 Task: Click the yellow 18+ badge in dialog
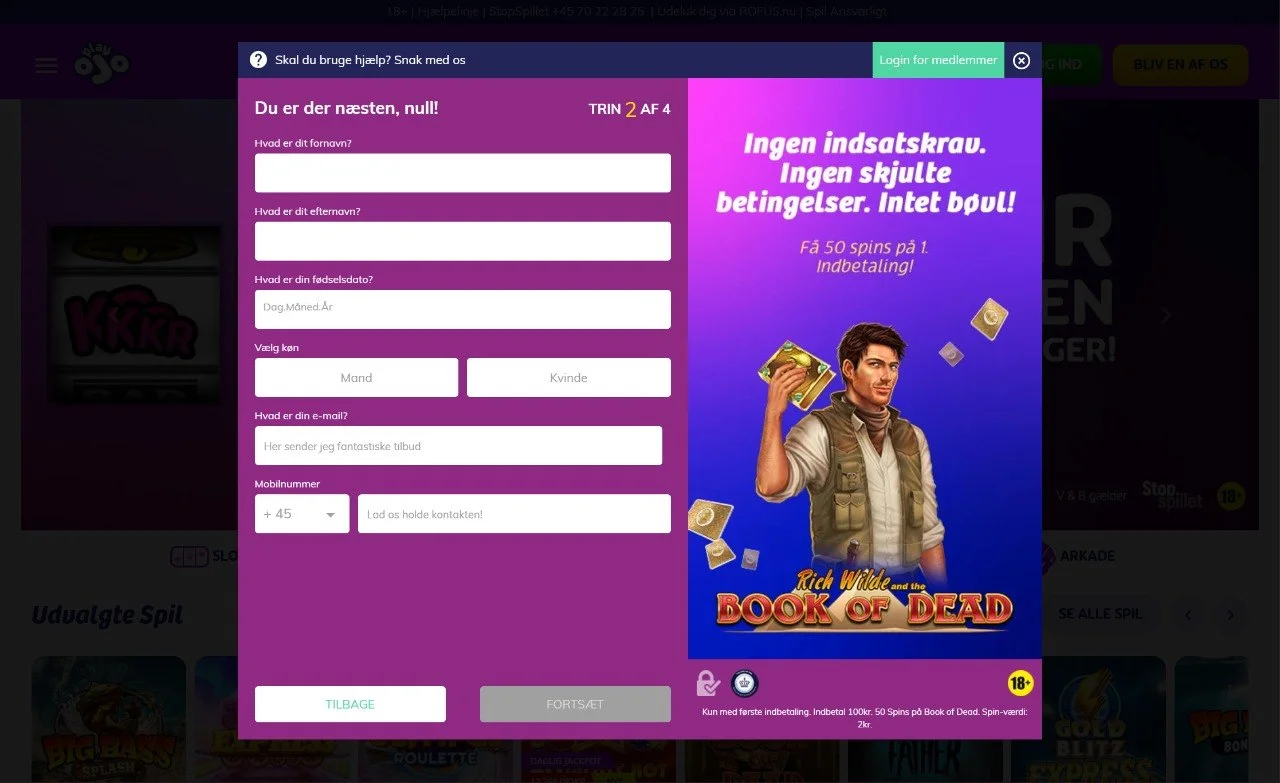(1020, 684)
